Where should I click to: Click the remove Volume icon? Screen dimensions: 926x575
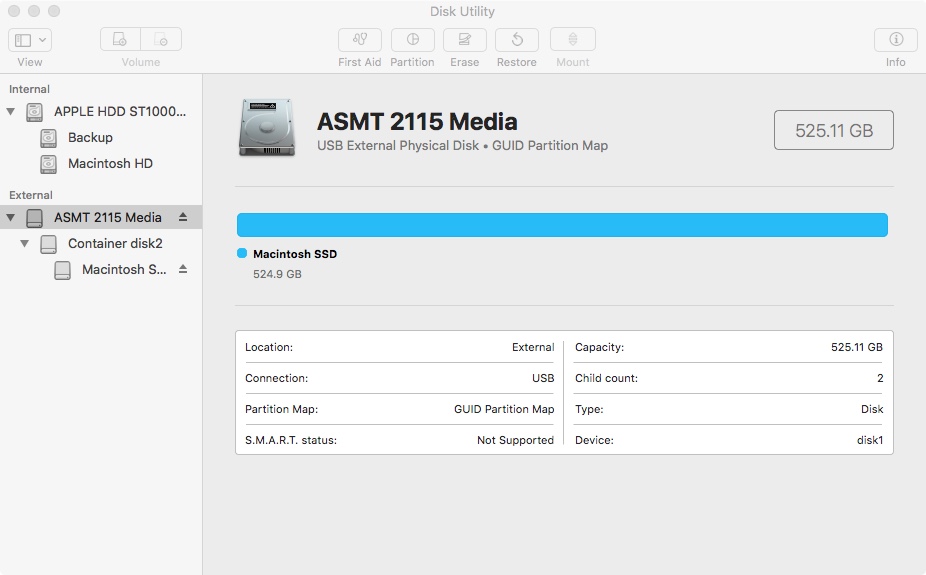point(161,40)
